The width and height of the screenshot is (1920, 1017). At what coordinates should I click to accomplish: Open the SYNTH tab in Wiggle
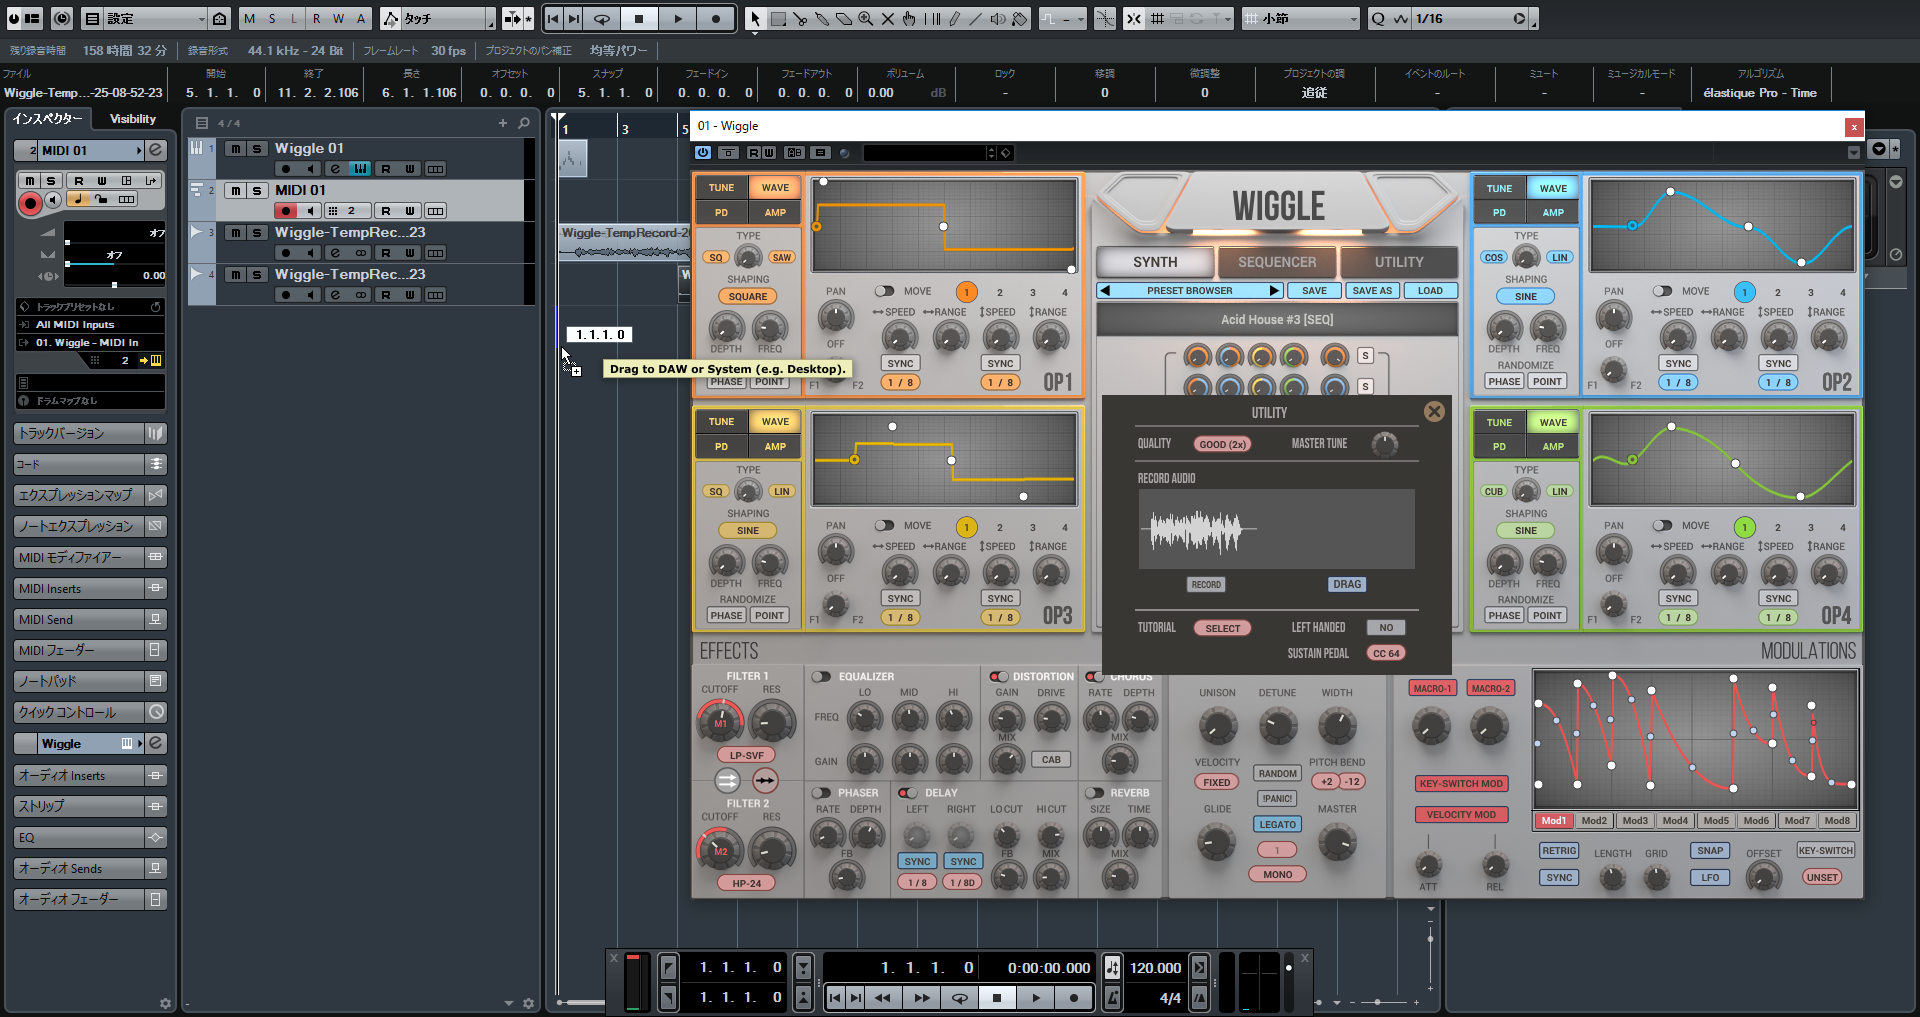(x=1155, y=262)
